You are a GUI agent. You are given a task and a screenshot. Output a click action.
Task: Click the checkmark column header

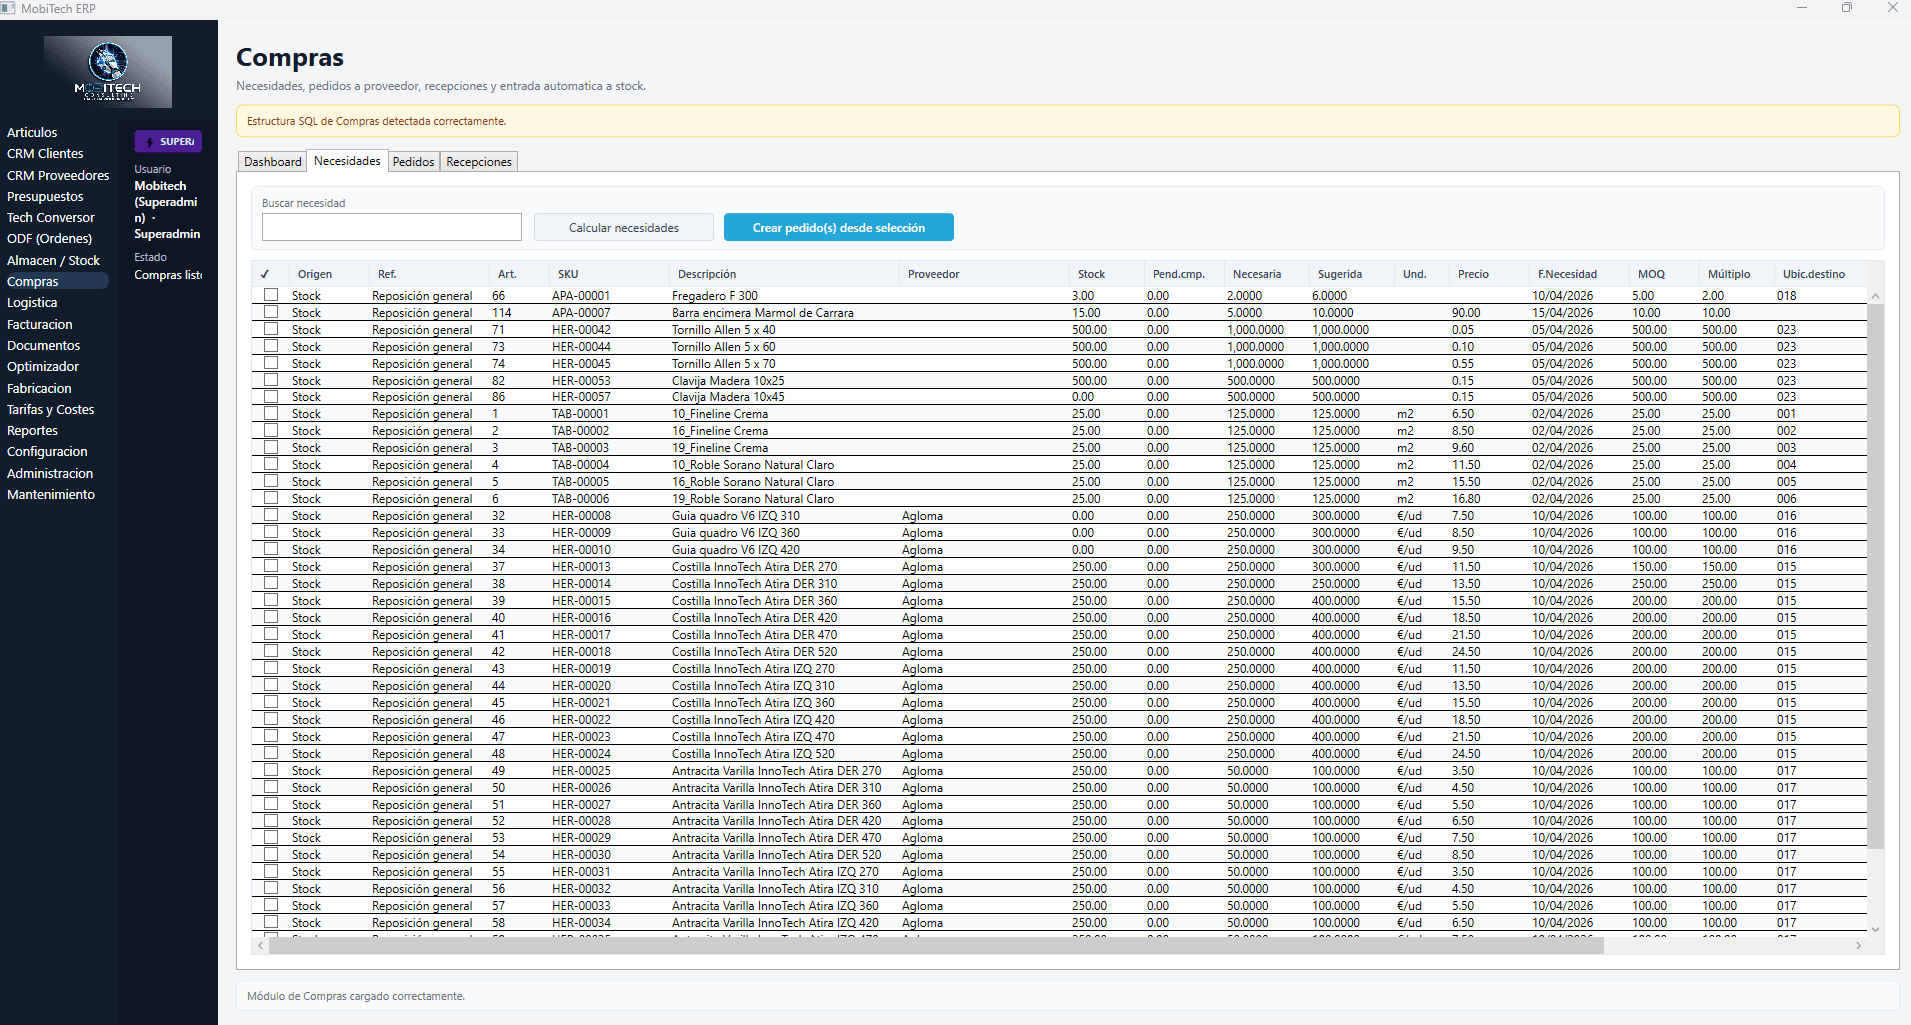click(x=265, y=274)
